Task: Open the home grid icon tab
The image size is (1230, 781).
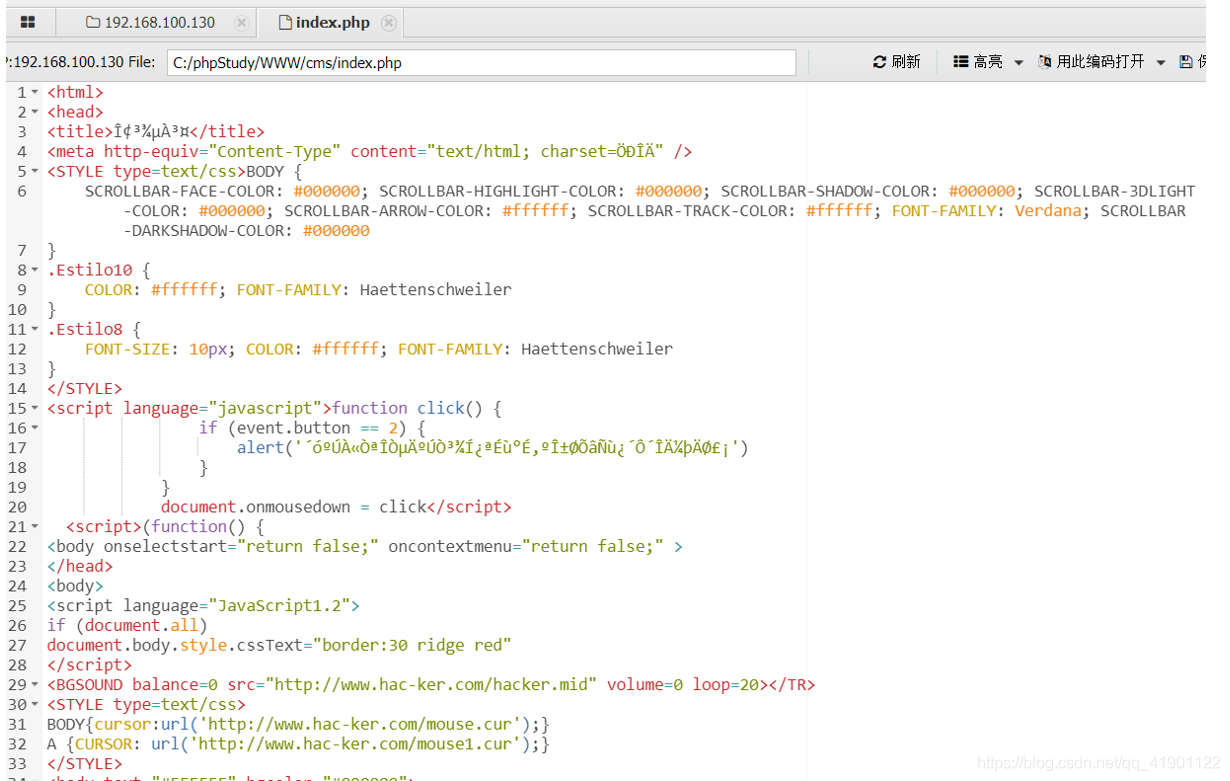Action: click(x=28, y=22)
